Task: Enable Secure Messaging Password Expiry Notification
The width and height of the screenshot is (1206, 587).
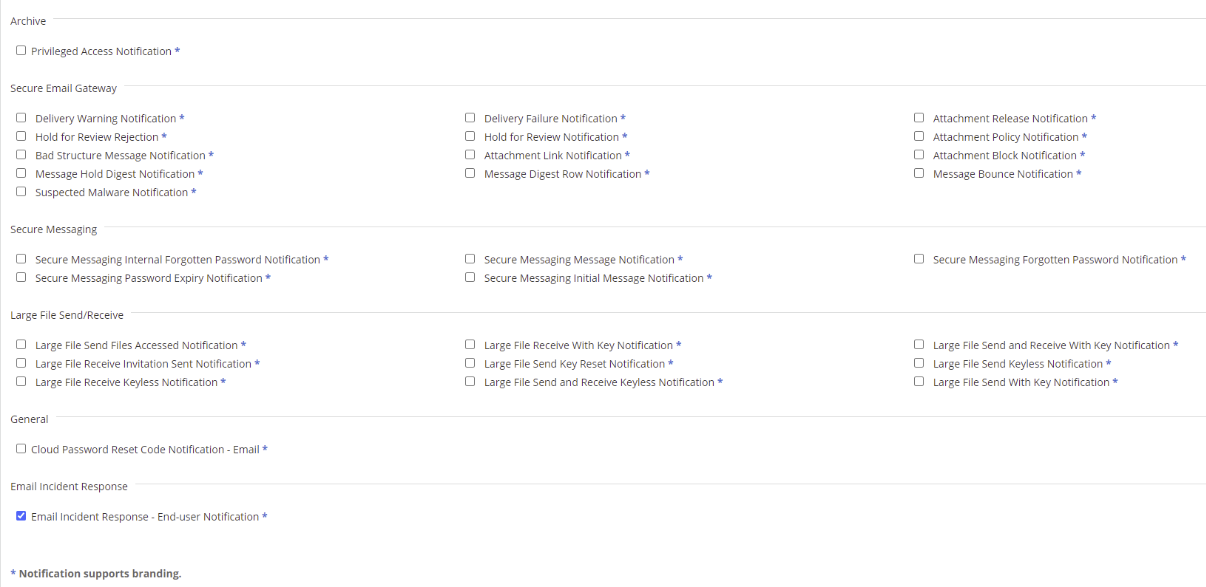Action: pyautogui.click(x=21, y=278)
